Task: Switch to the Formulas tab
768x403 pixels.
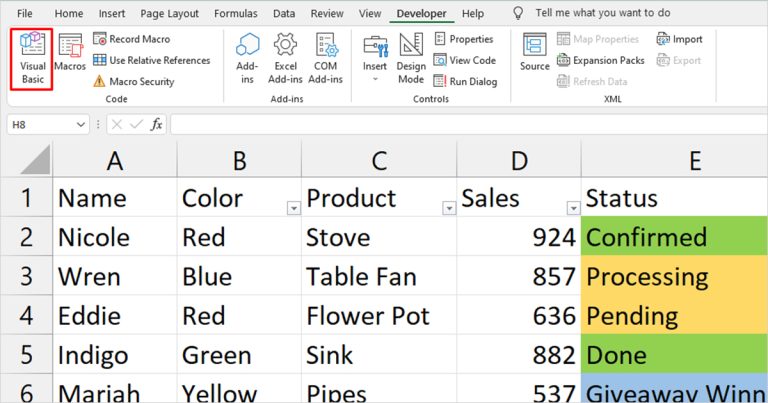Action: pyautogui.click(x=236, y=13)
